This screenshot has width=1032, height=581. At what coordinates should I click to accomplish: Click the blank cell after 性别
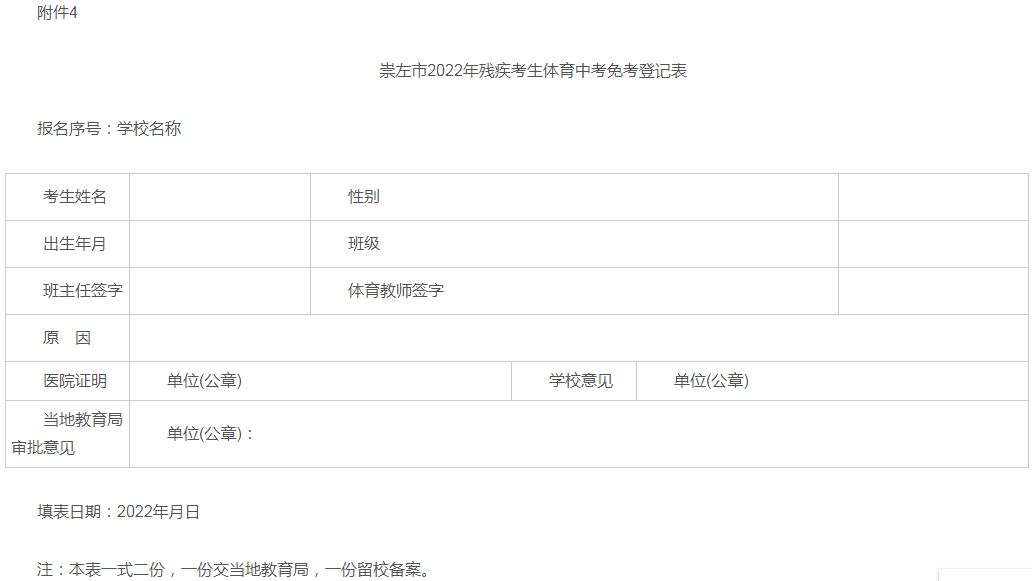[x=933, y=197]
